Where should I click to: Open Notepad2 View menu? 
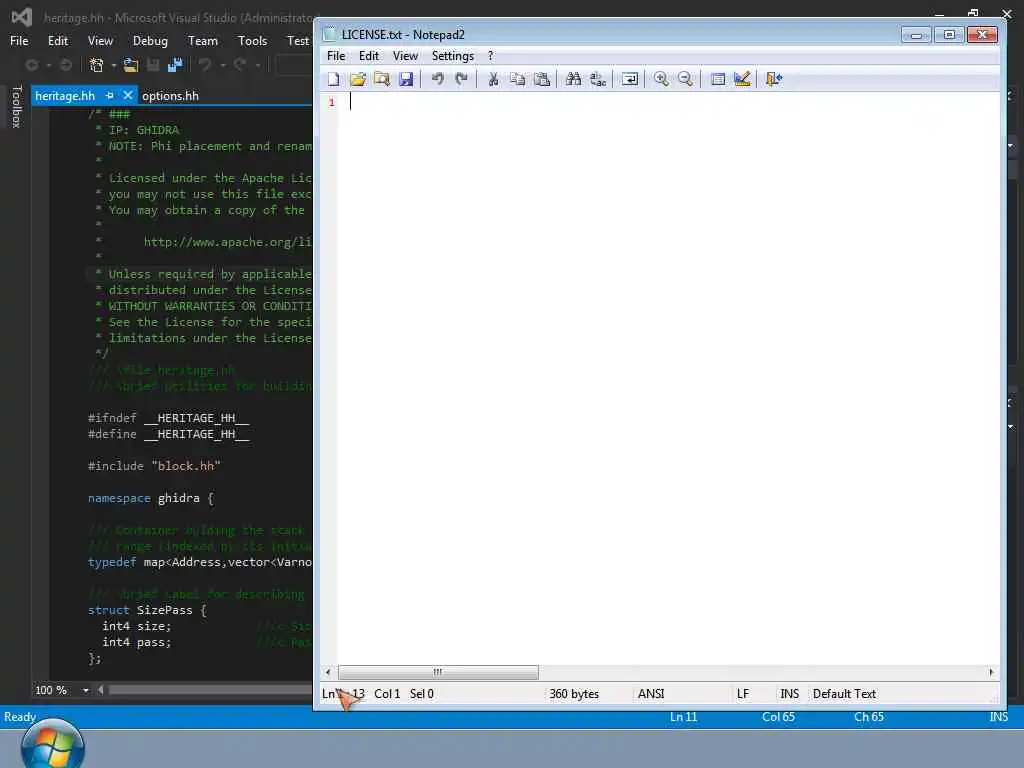pyautogui.click(x=405, y=56)
